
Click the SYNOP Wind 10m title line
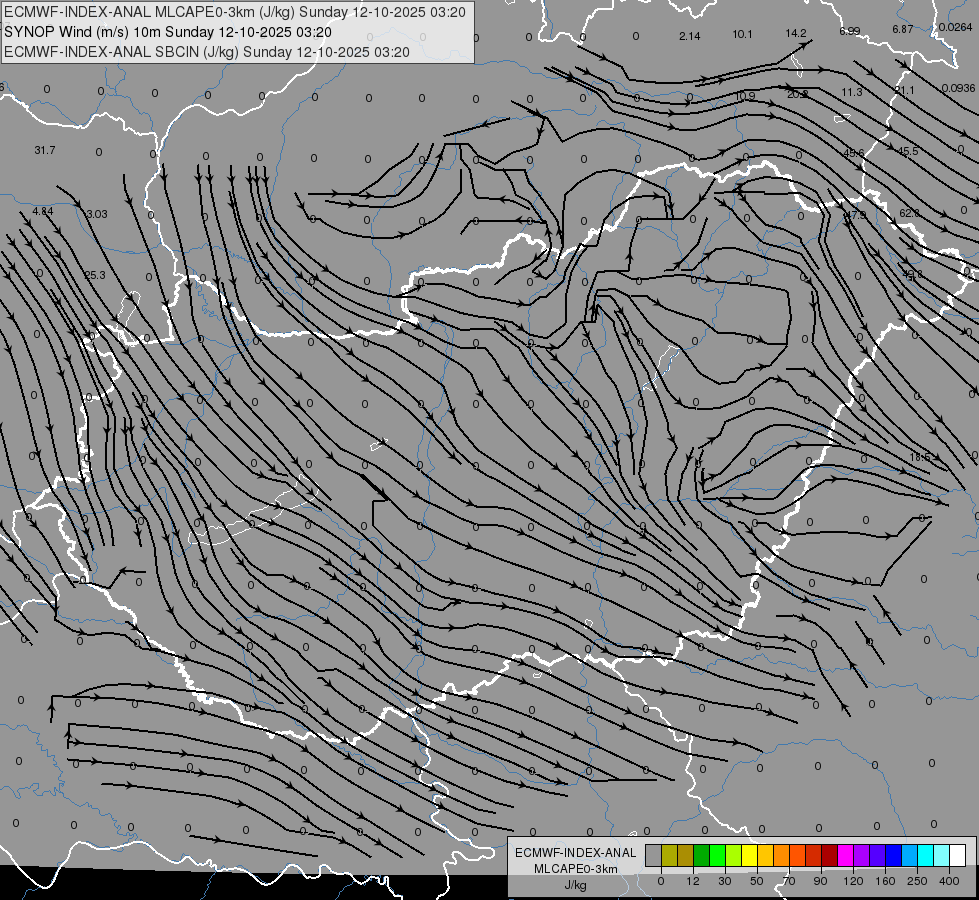click(x=168, y=32)
